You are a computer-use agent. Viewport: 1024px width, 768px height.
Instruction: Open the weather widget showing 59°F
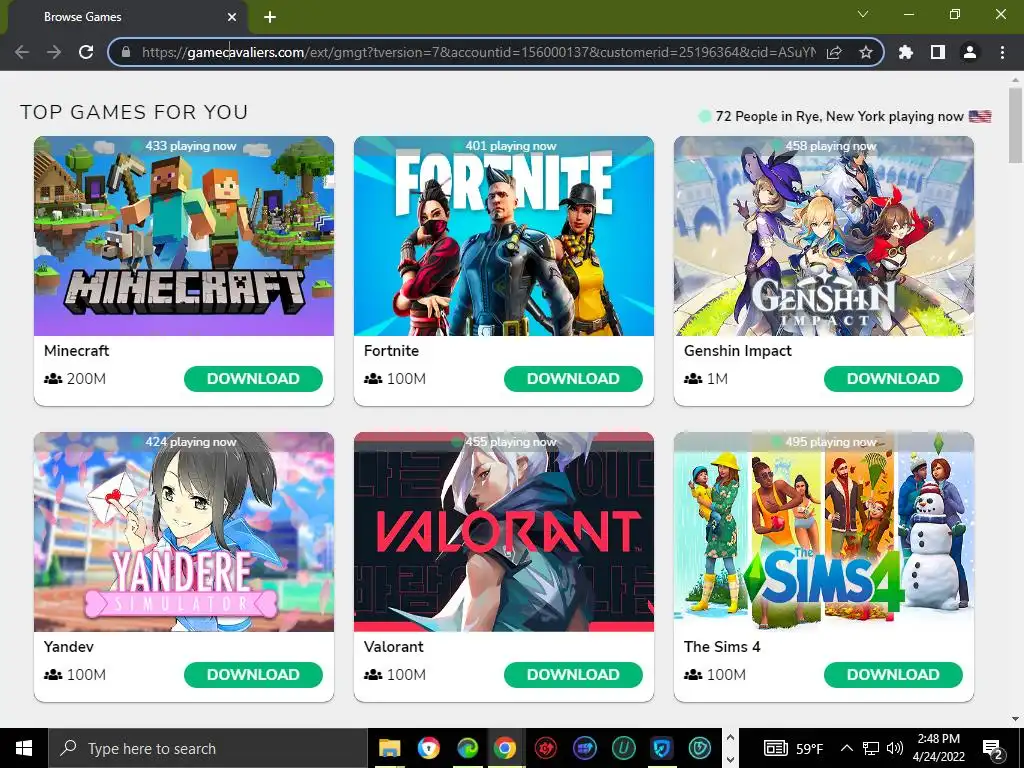pos(793,748)
